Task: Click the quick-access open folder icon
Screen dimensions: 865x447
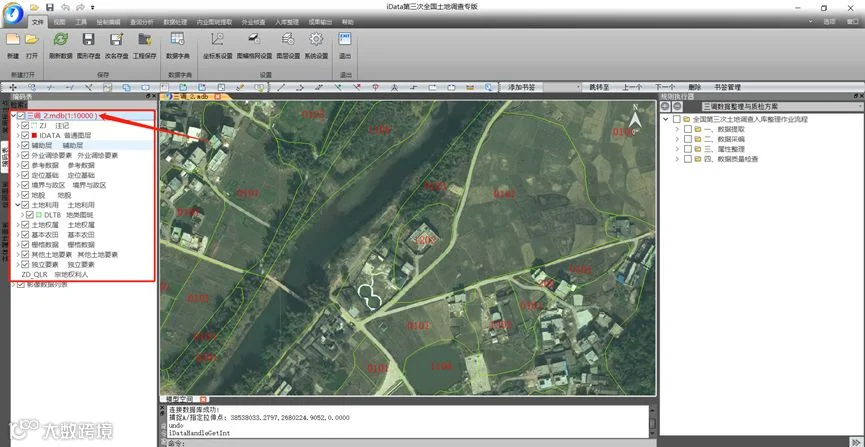Action: 34,7
